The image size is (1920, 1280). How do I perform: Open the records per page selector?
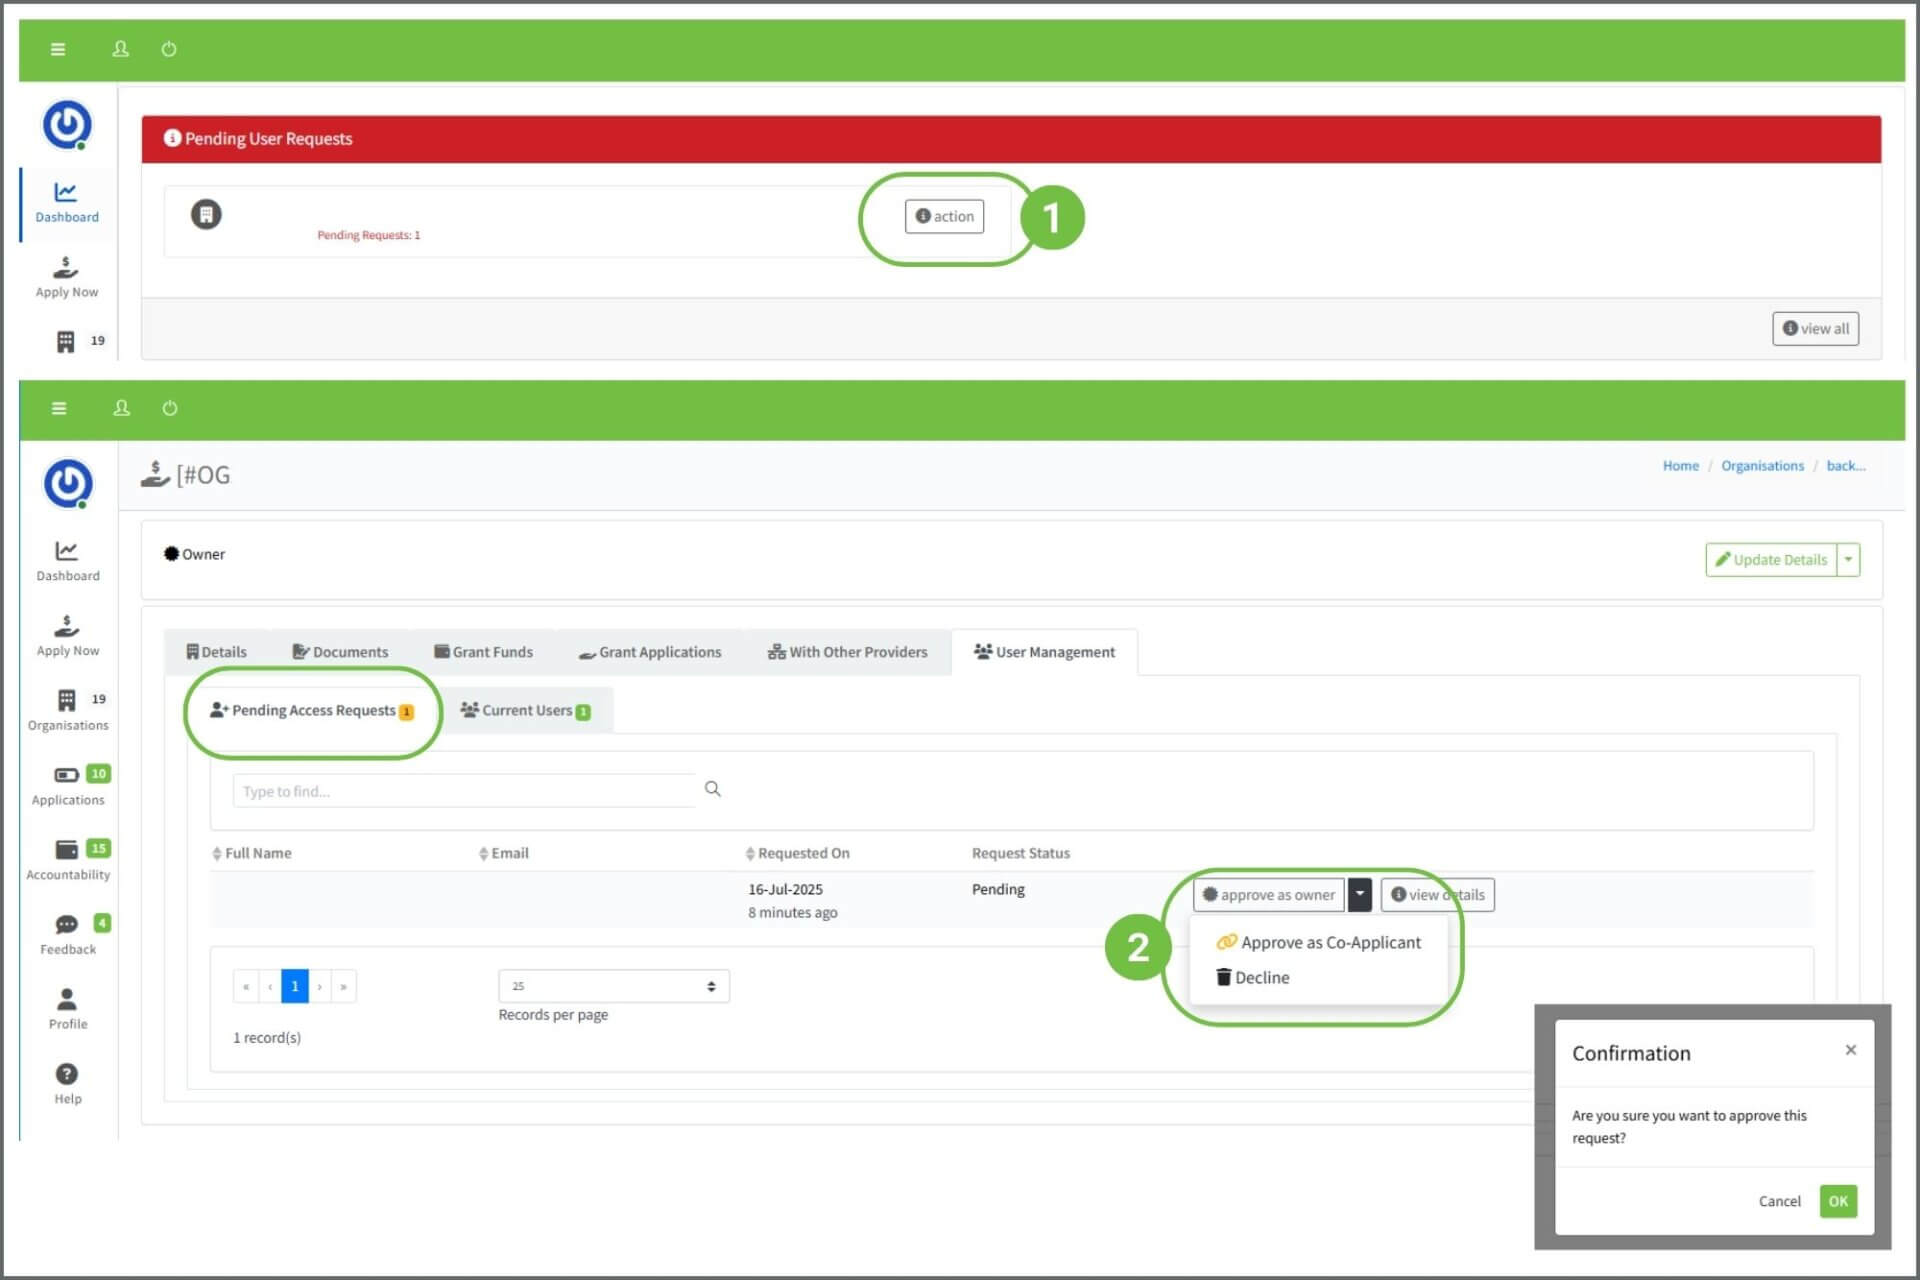tap(613, 986)
